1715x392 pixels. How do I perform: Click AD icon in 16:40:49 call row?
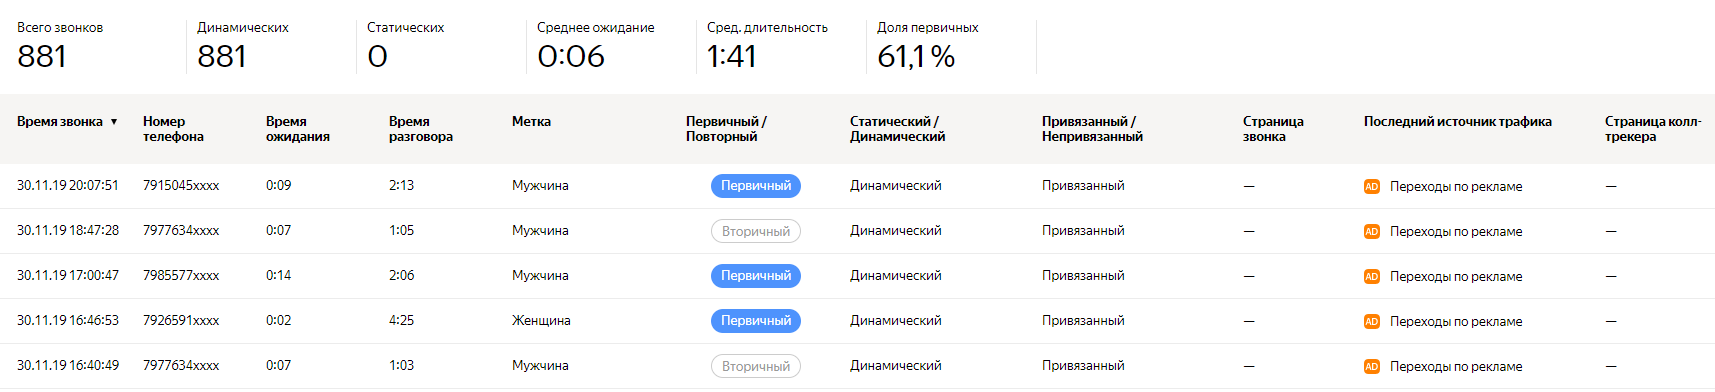click(1371, 367)
